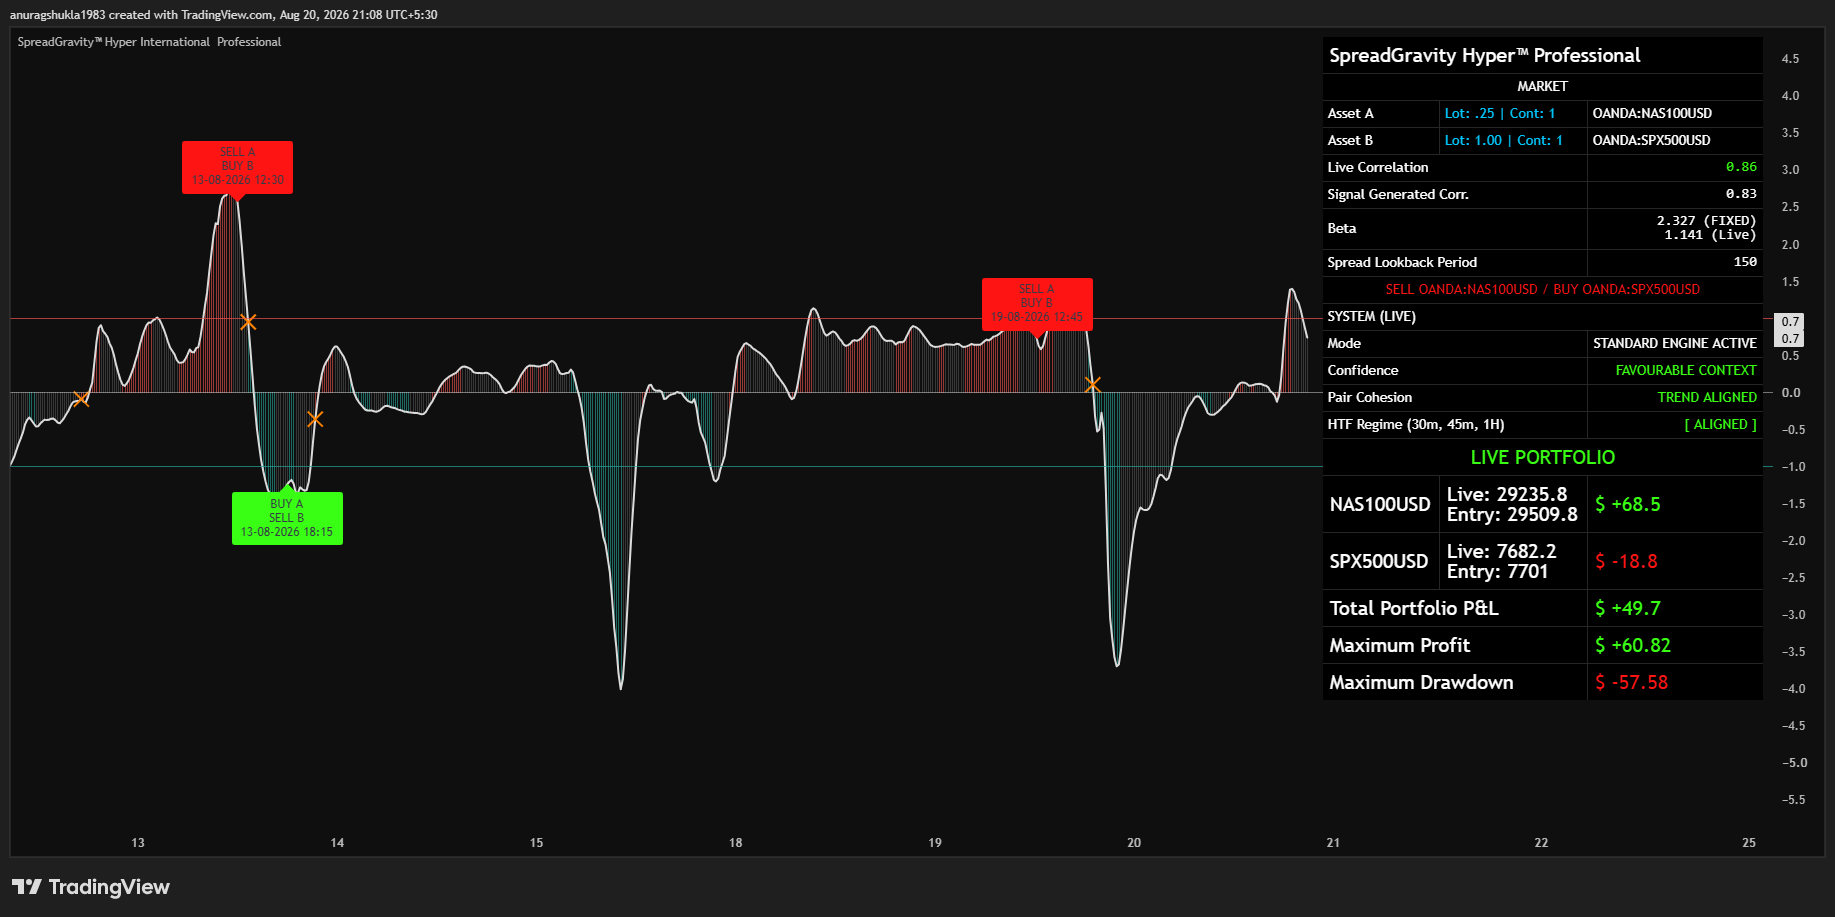
Task: Click the lookback period value 150
Action: (1745, 263)
